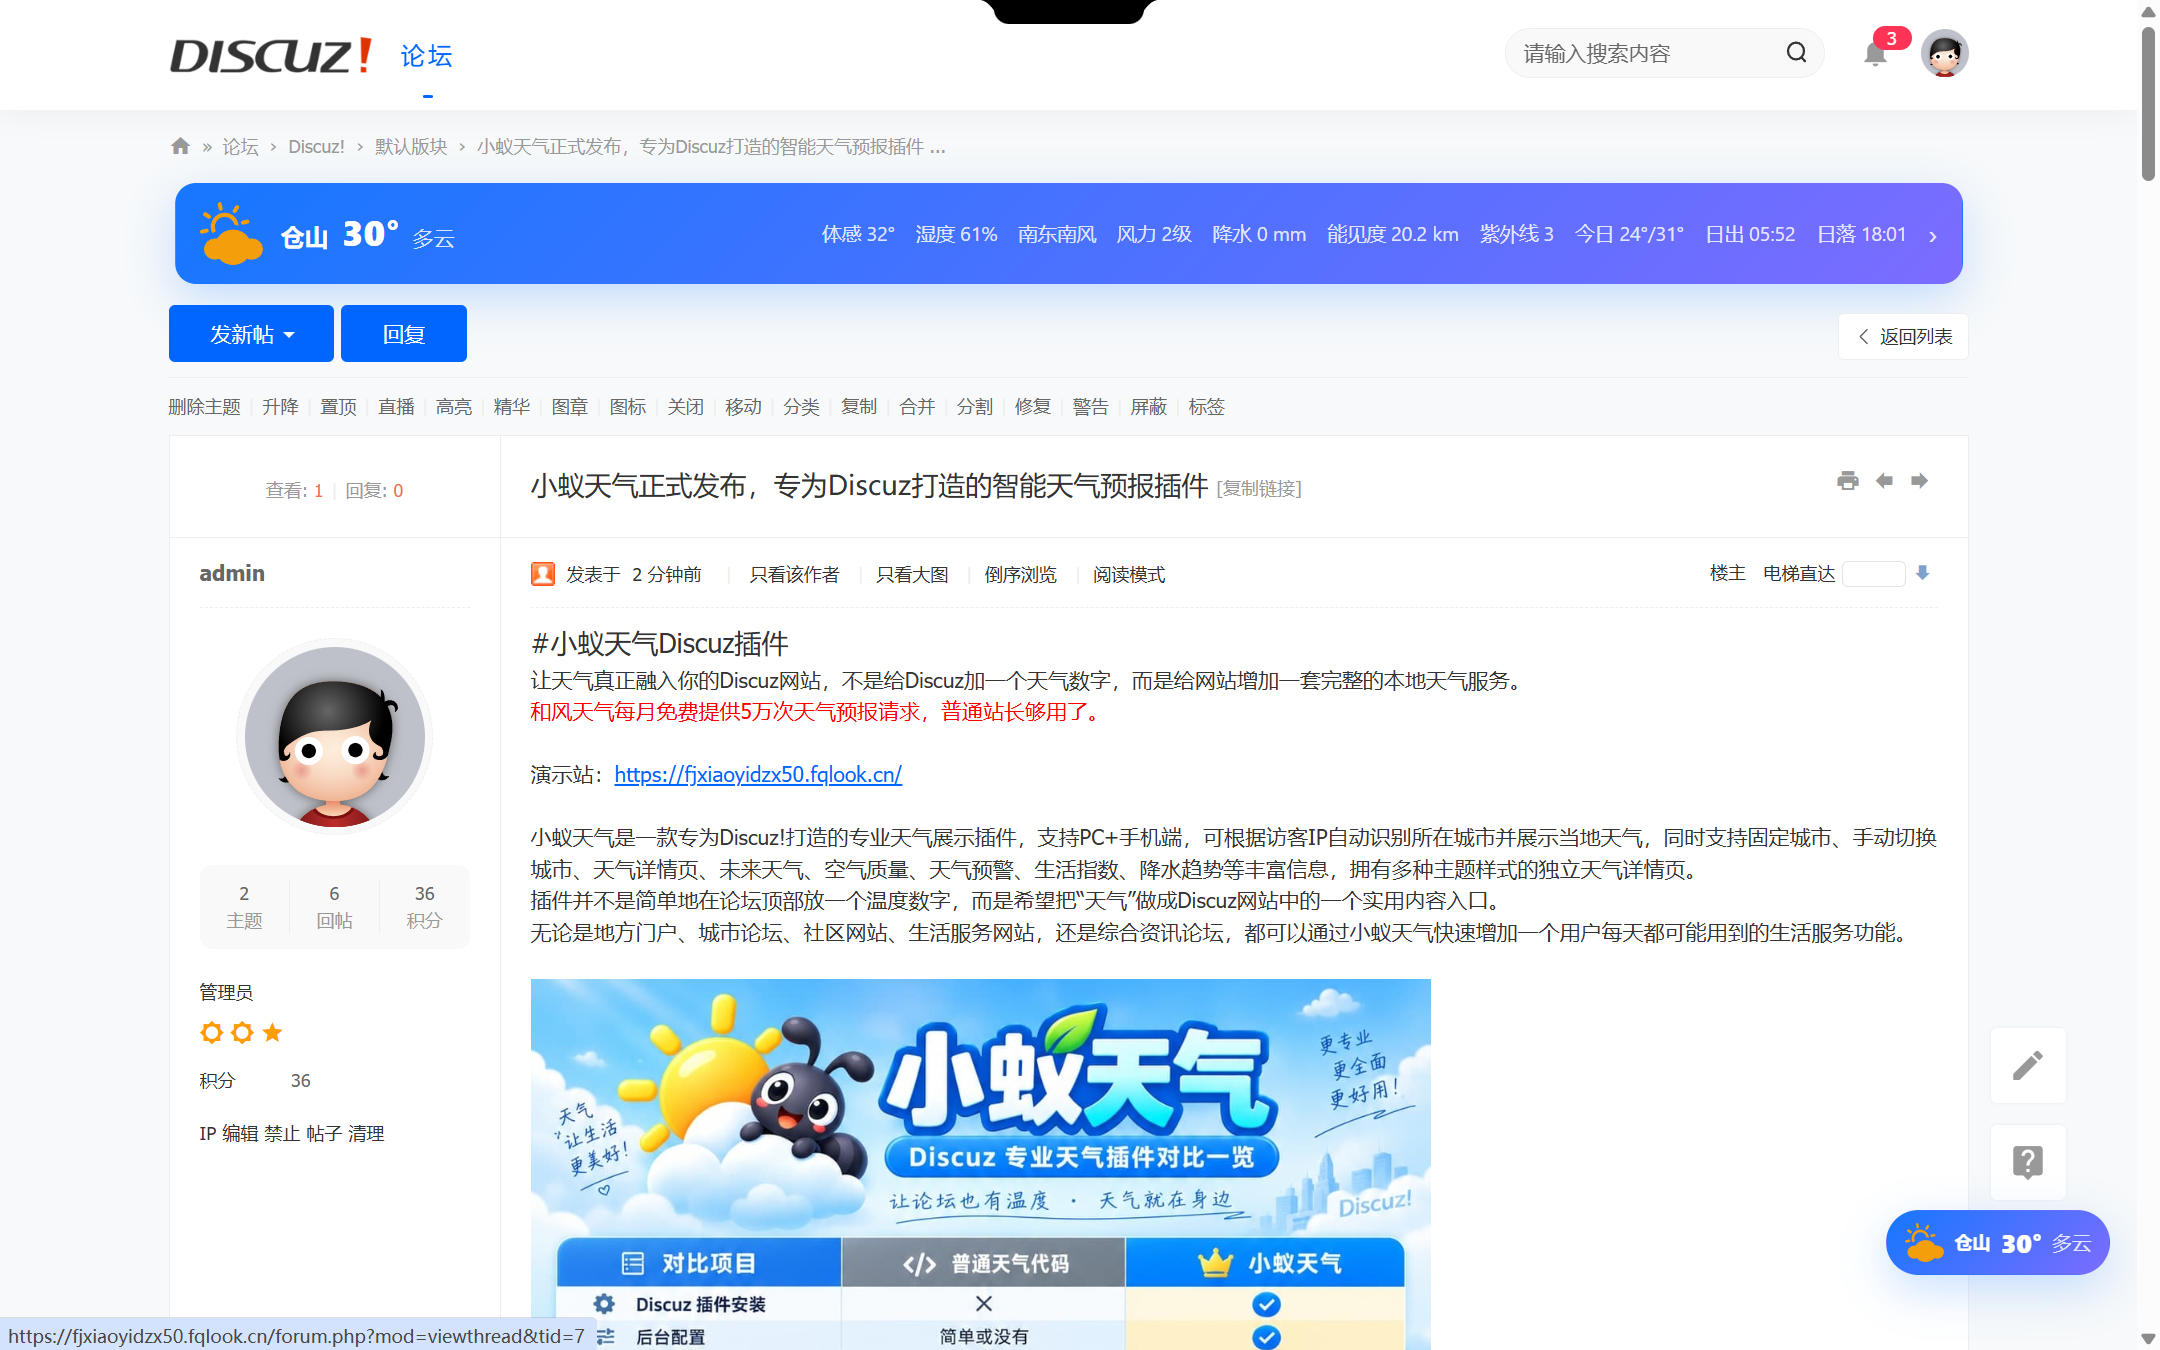The image size is (2160, 1350).
Task: Click 返回列表 back to list
Action: tap(1903, 336)
